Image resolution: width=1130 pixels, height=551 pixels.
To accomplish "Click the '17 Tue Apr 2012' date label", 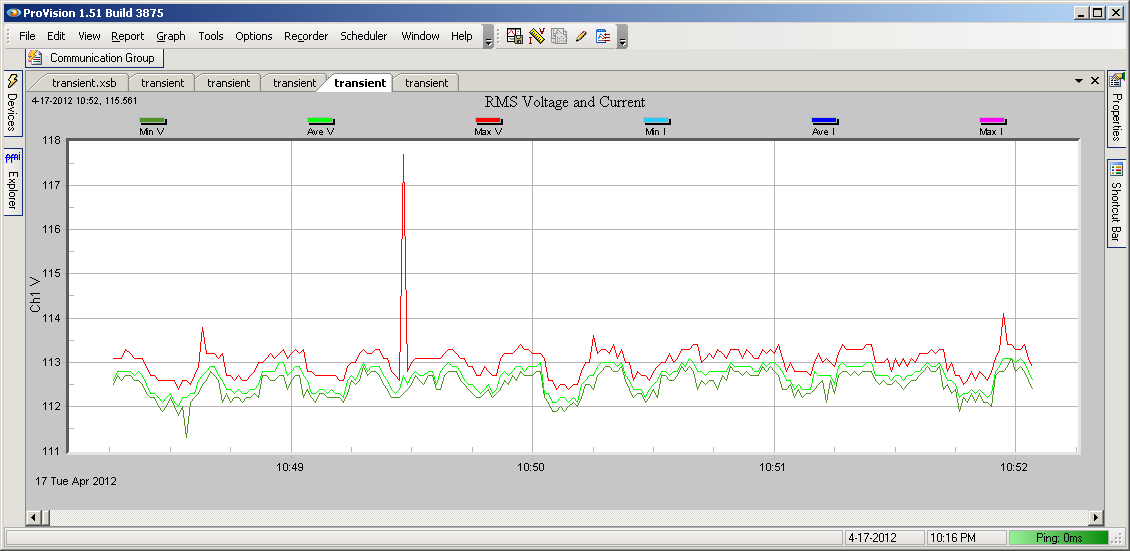I will coord(76,480).
